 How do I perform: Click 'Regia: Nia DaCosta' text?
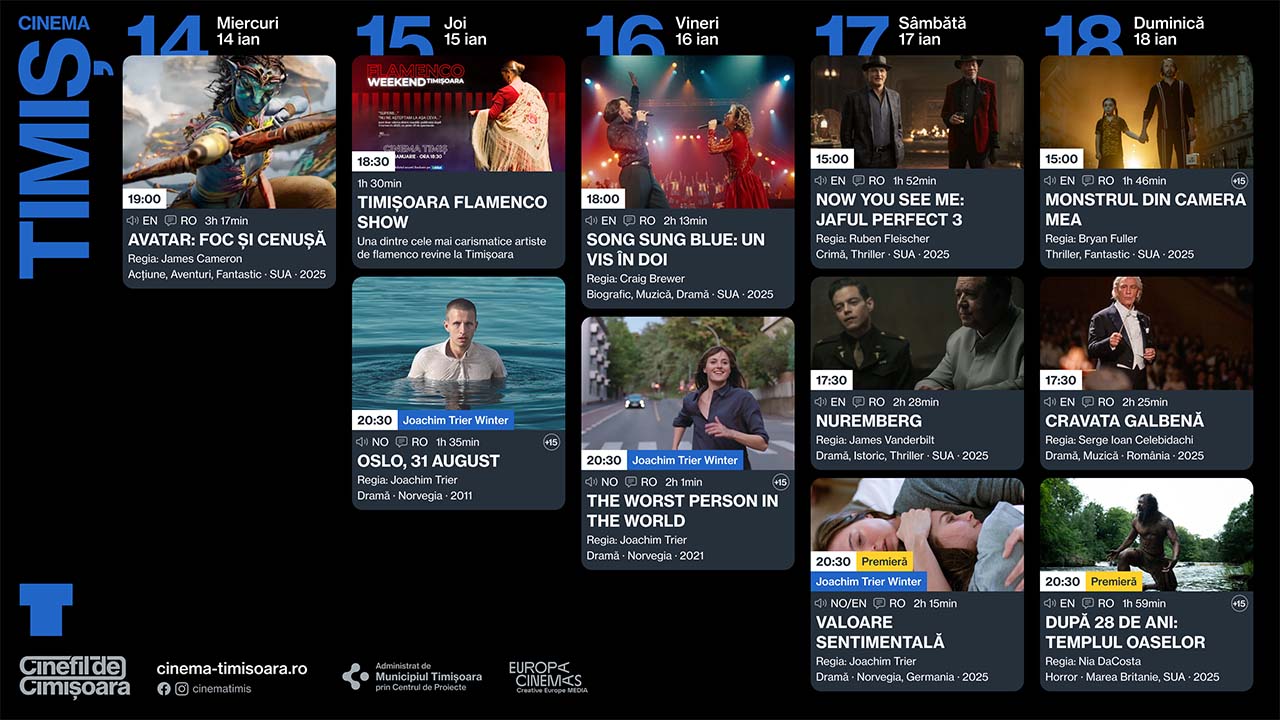[x=1093, y=661]
